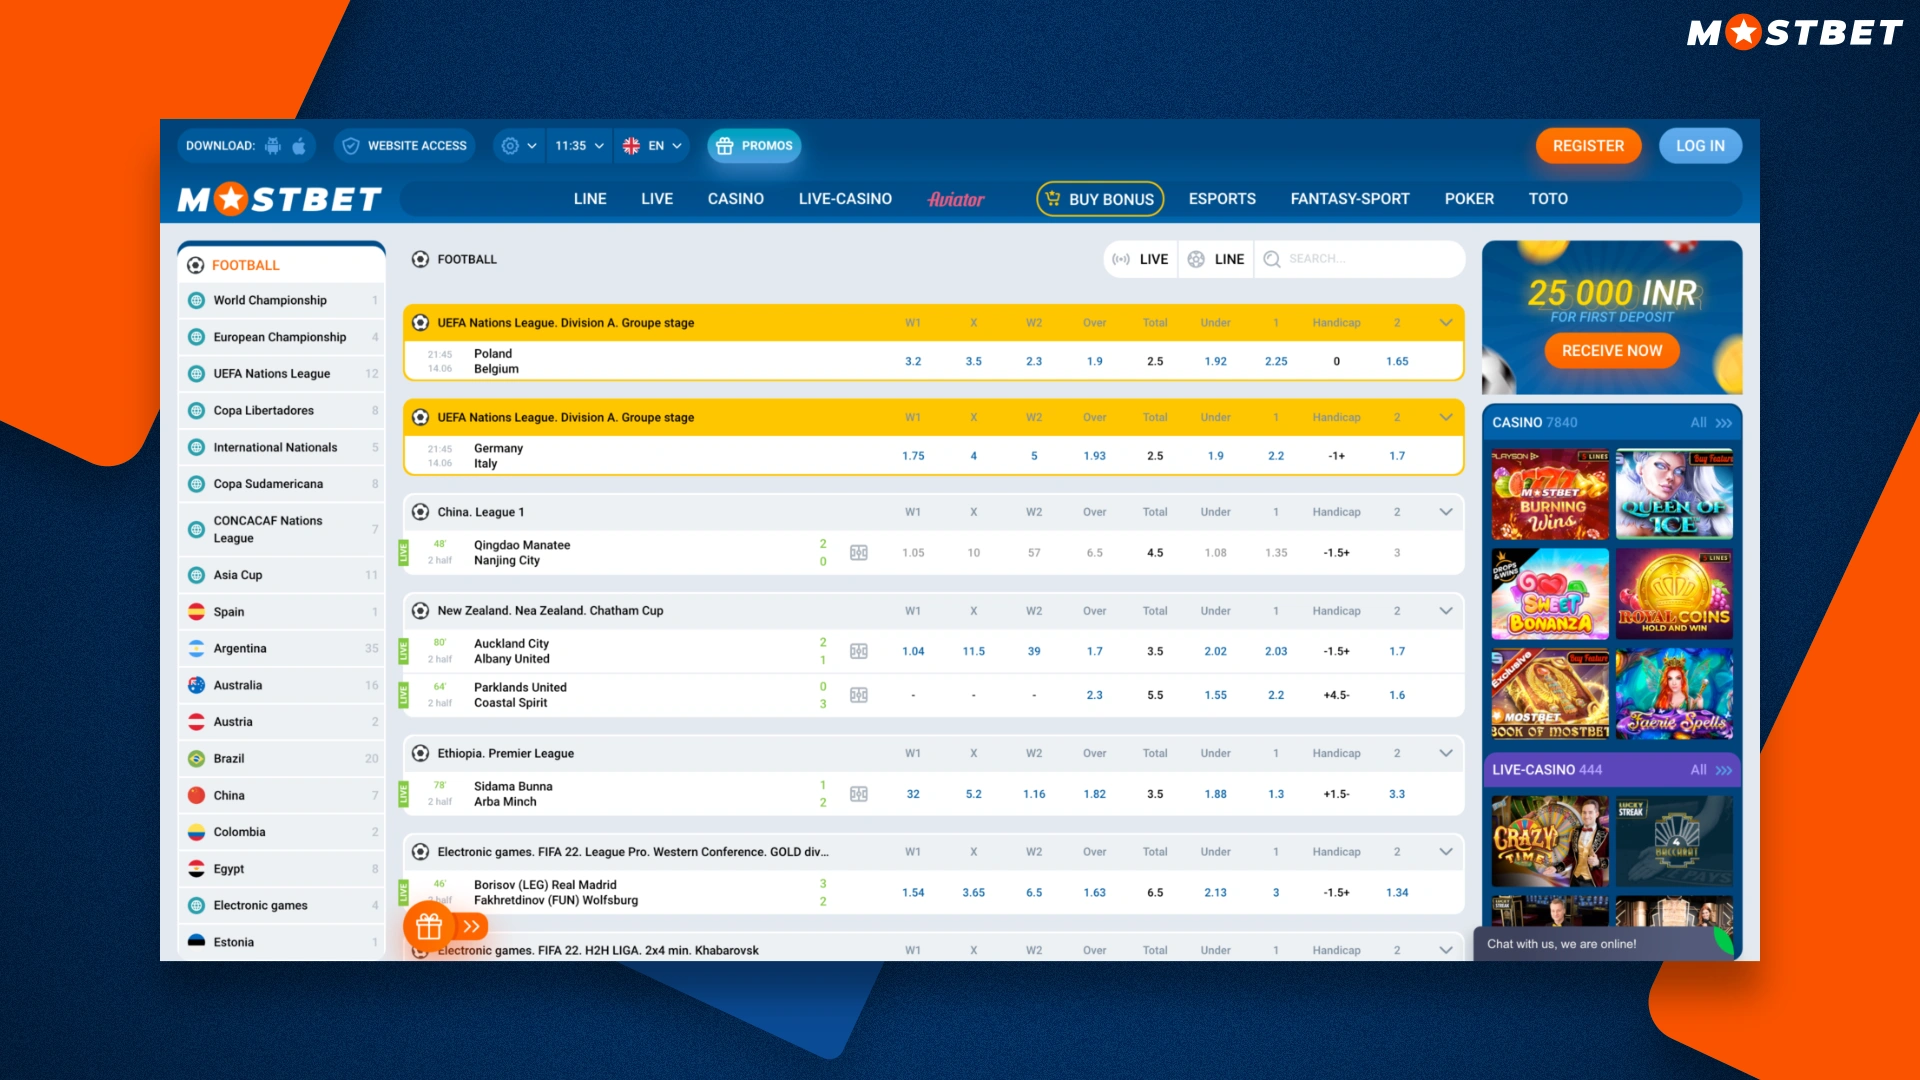Screen dimensions: 1920x1080
Task: Click the Aviator game icon in navigation
Action: [956, 198]
